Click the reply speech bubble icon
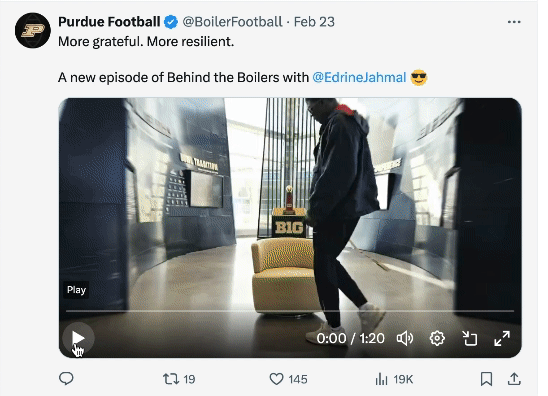548x396 pixels. [66, 379]
